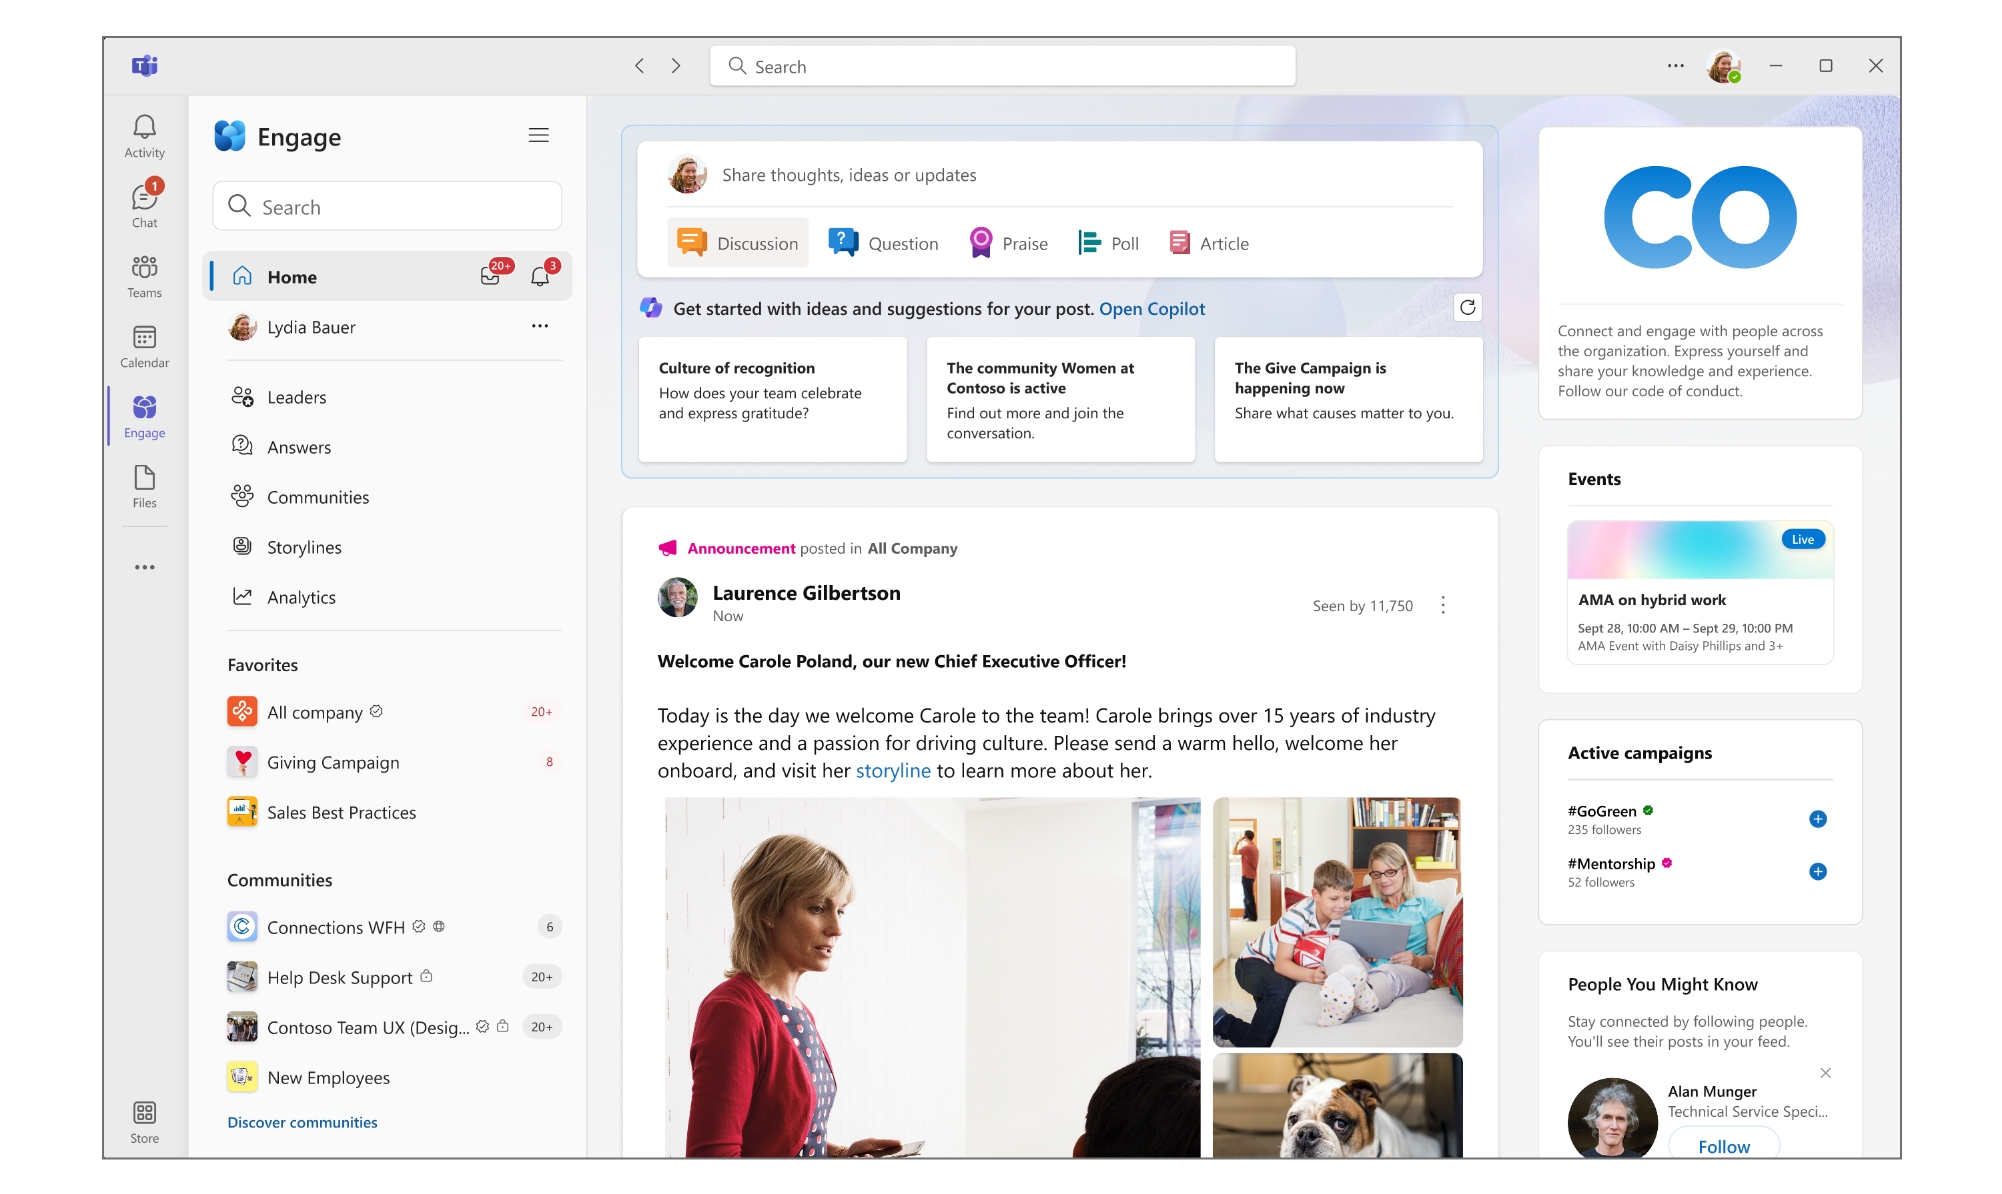Select the Poll post type icon
The height and width of the screenshot is (1194, 2002).
[1087, 243]
